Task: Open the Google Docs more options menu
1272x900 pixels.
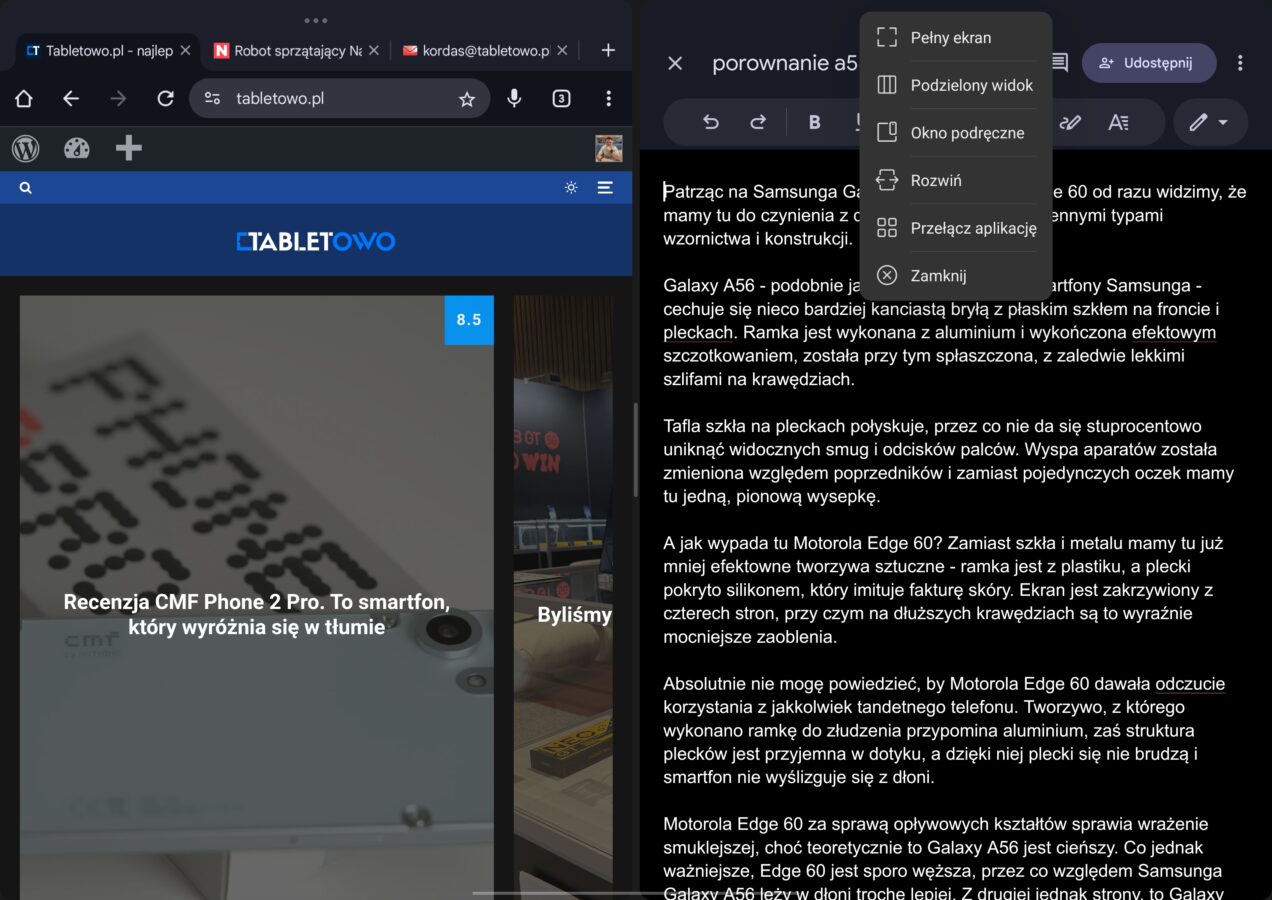Action: tap(1240, 63)
